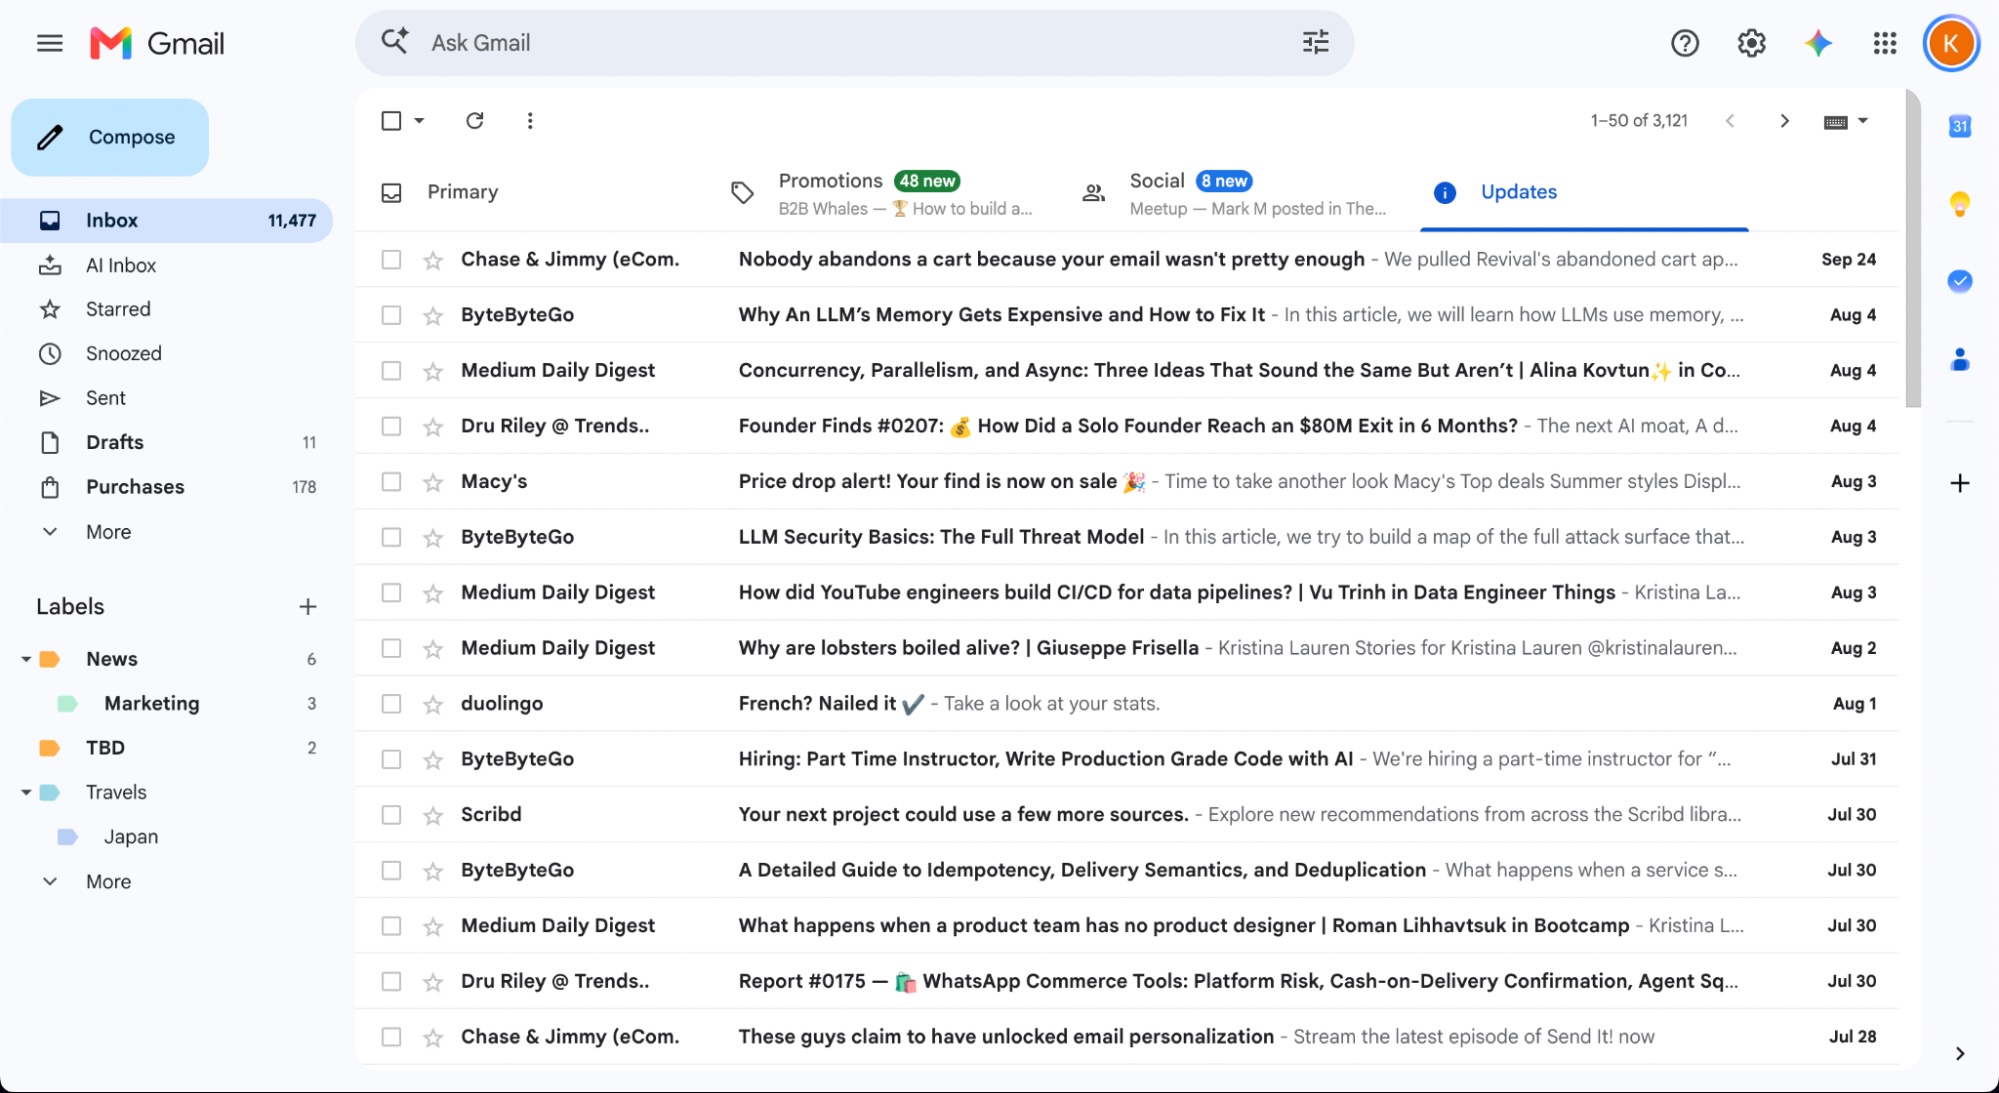
Task: Click the green Marketing label color swatch
Action: (x=67, y=704)
